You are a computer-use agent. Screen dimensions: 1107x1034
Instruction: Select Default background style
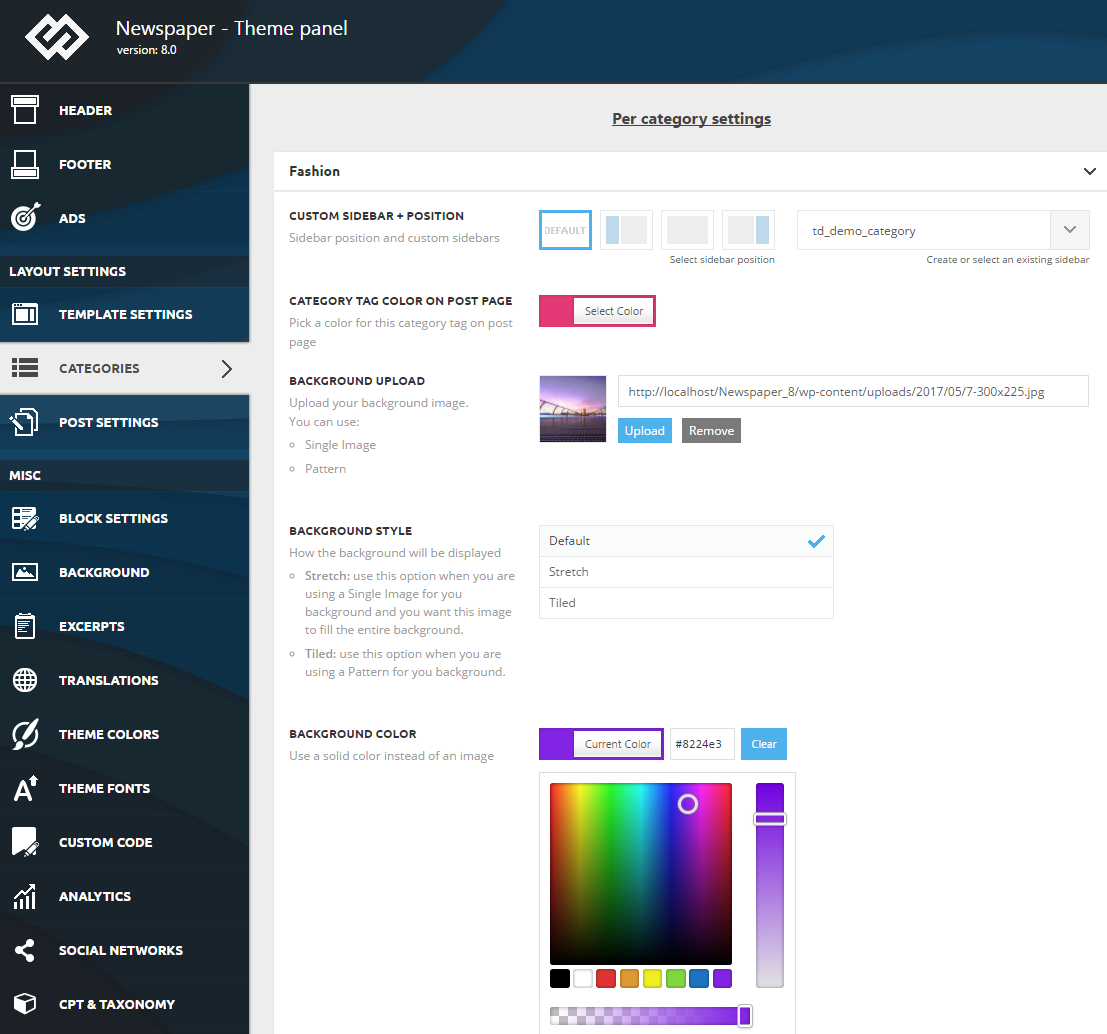686,541
